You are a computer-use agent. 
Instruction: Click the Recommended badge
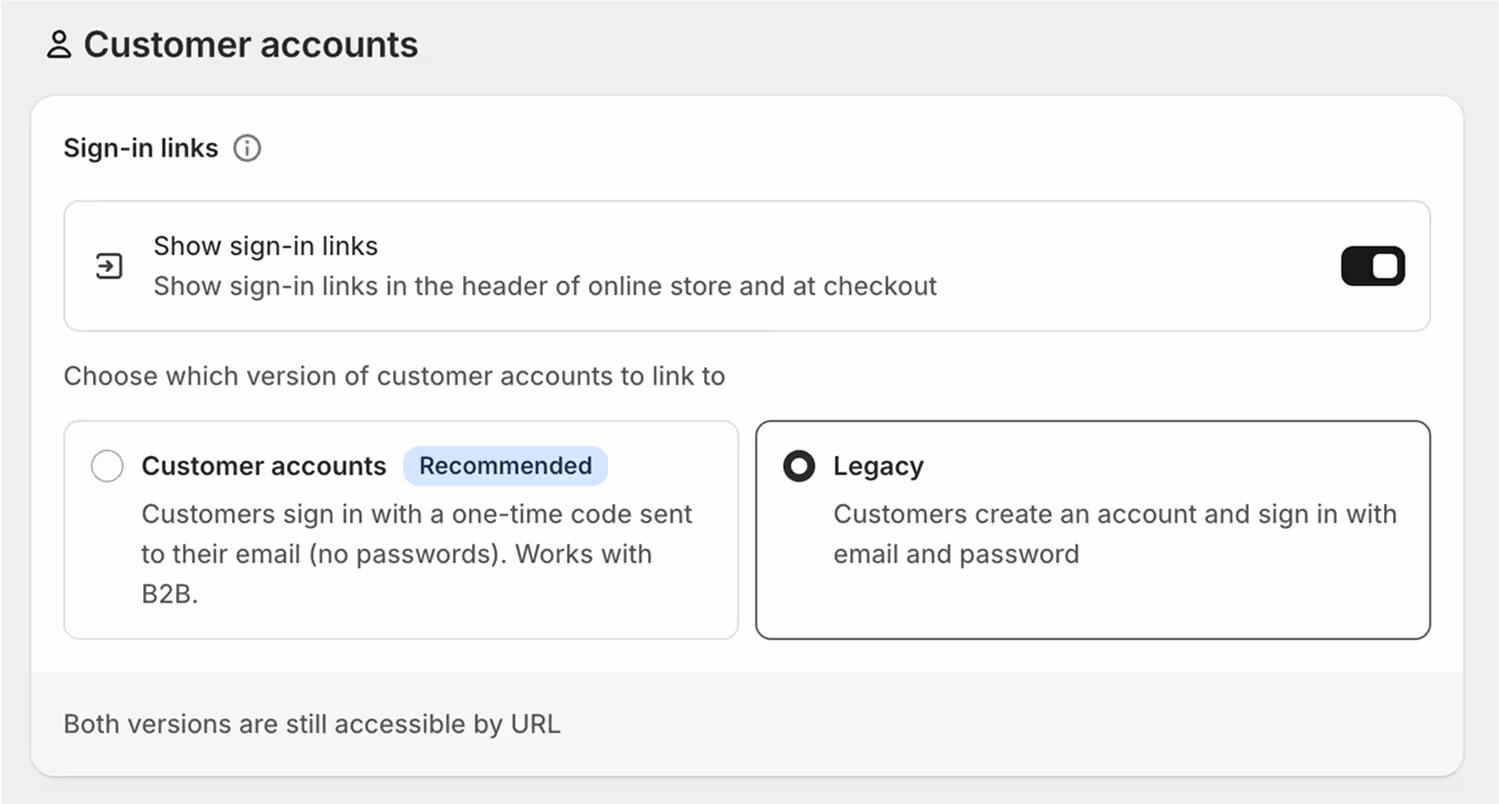click(x=505, y=466)
